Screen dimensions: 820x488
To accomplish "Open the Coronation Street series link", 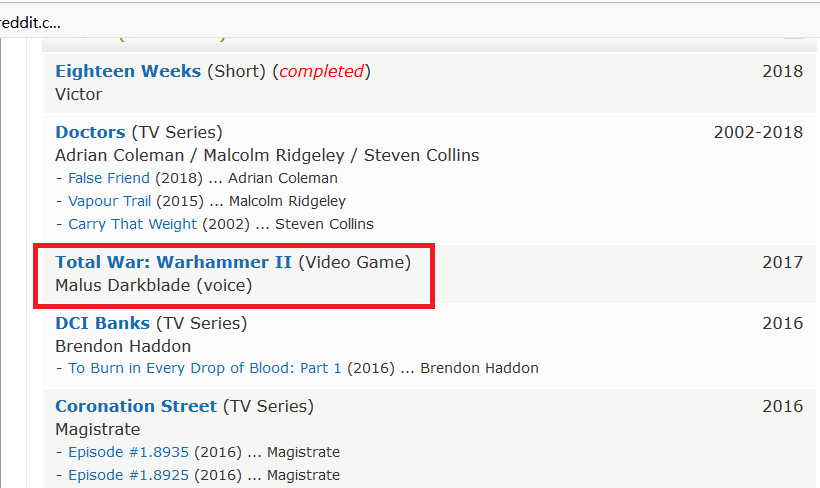I will tap(136, 406).
